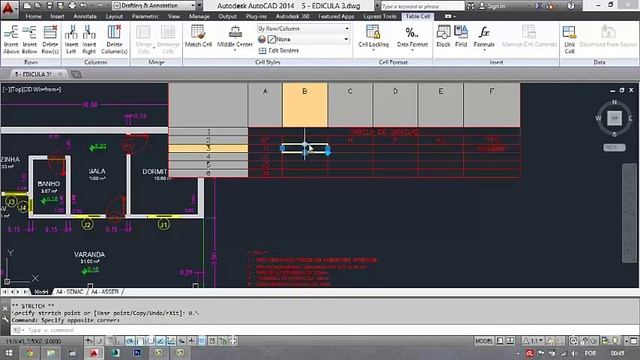Screen dimensions: 640x360
Task: Toggle MODEL space button in status bar
Action: [x=484, y=341]
